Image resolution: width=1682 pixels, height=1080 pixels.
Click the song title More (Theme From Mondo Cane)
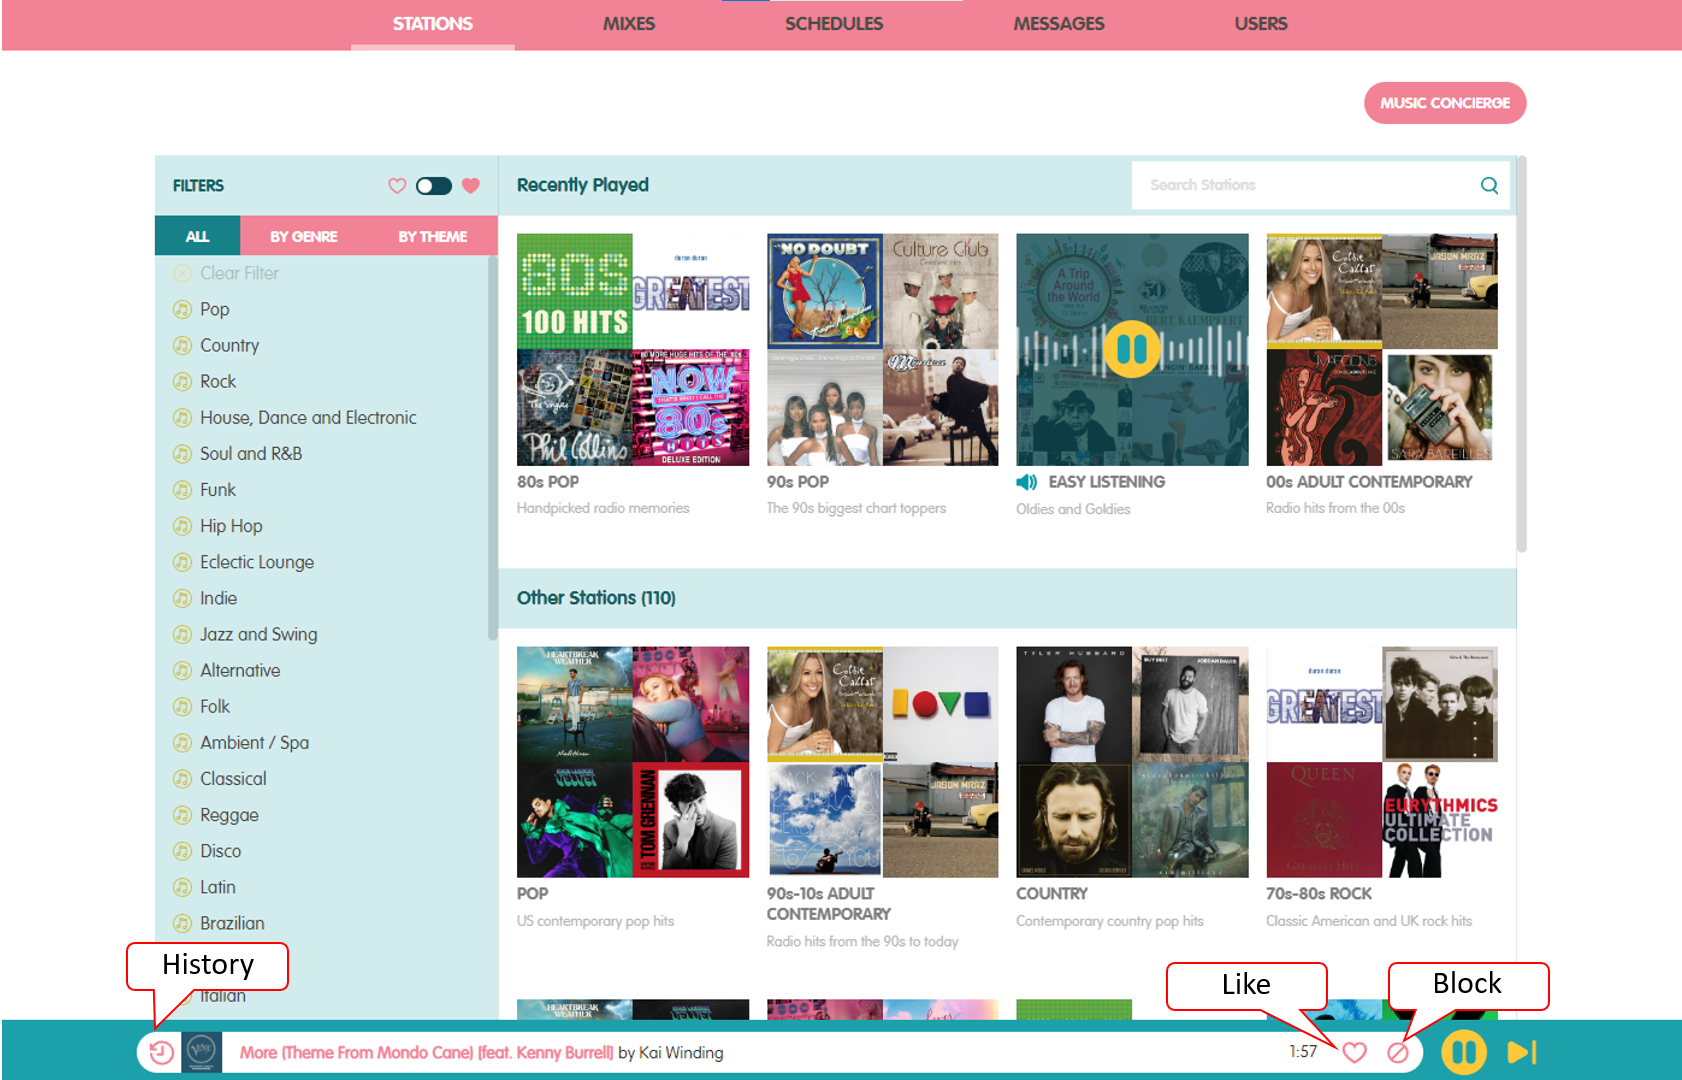[x=426, y=1053]
